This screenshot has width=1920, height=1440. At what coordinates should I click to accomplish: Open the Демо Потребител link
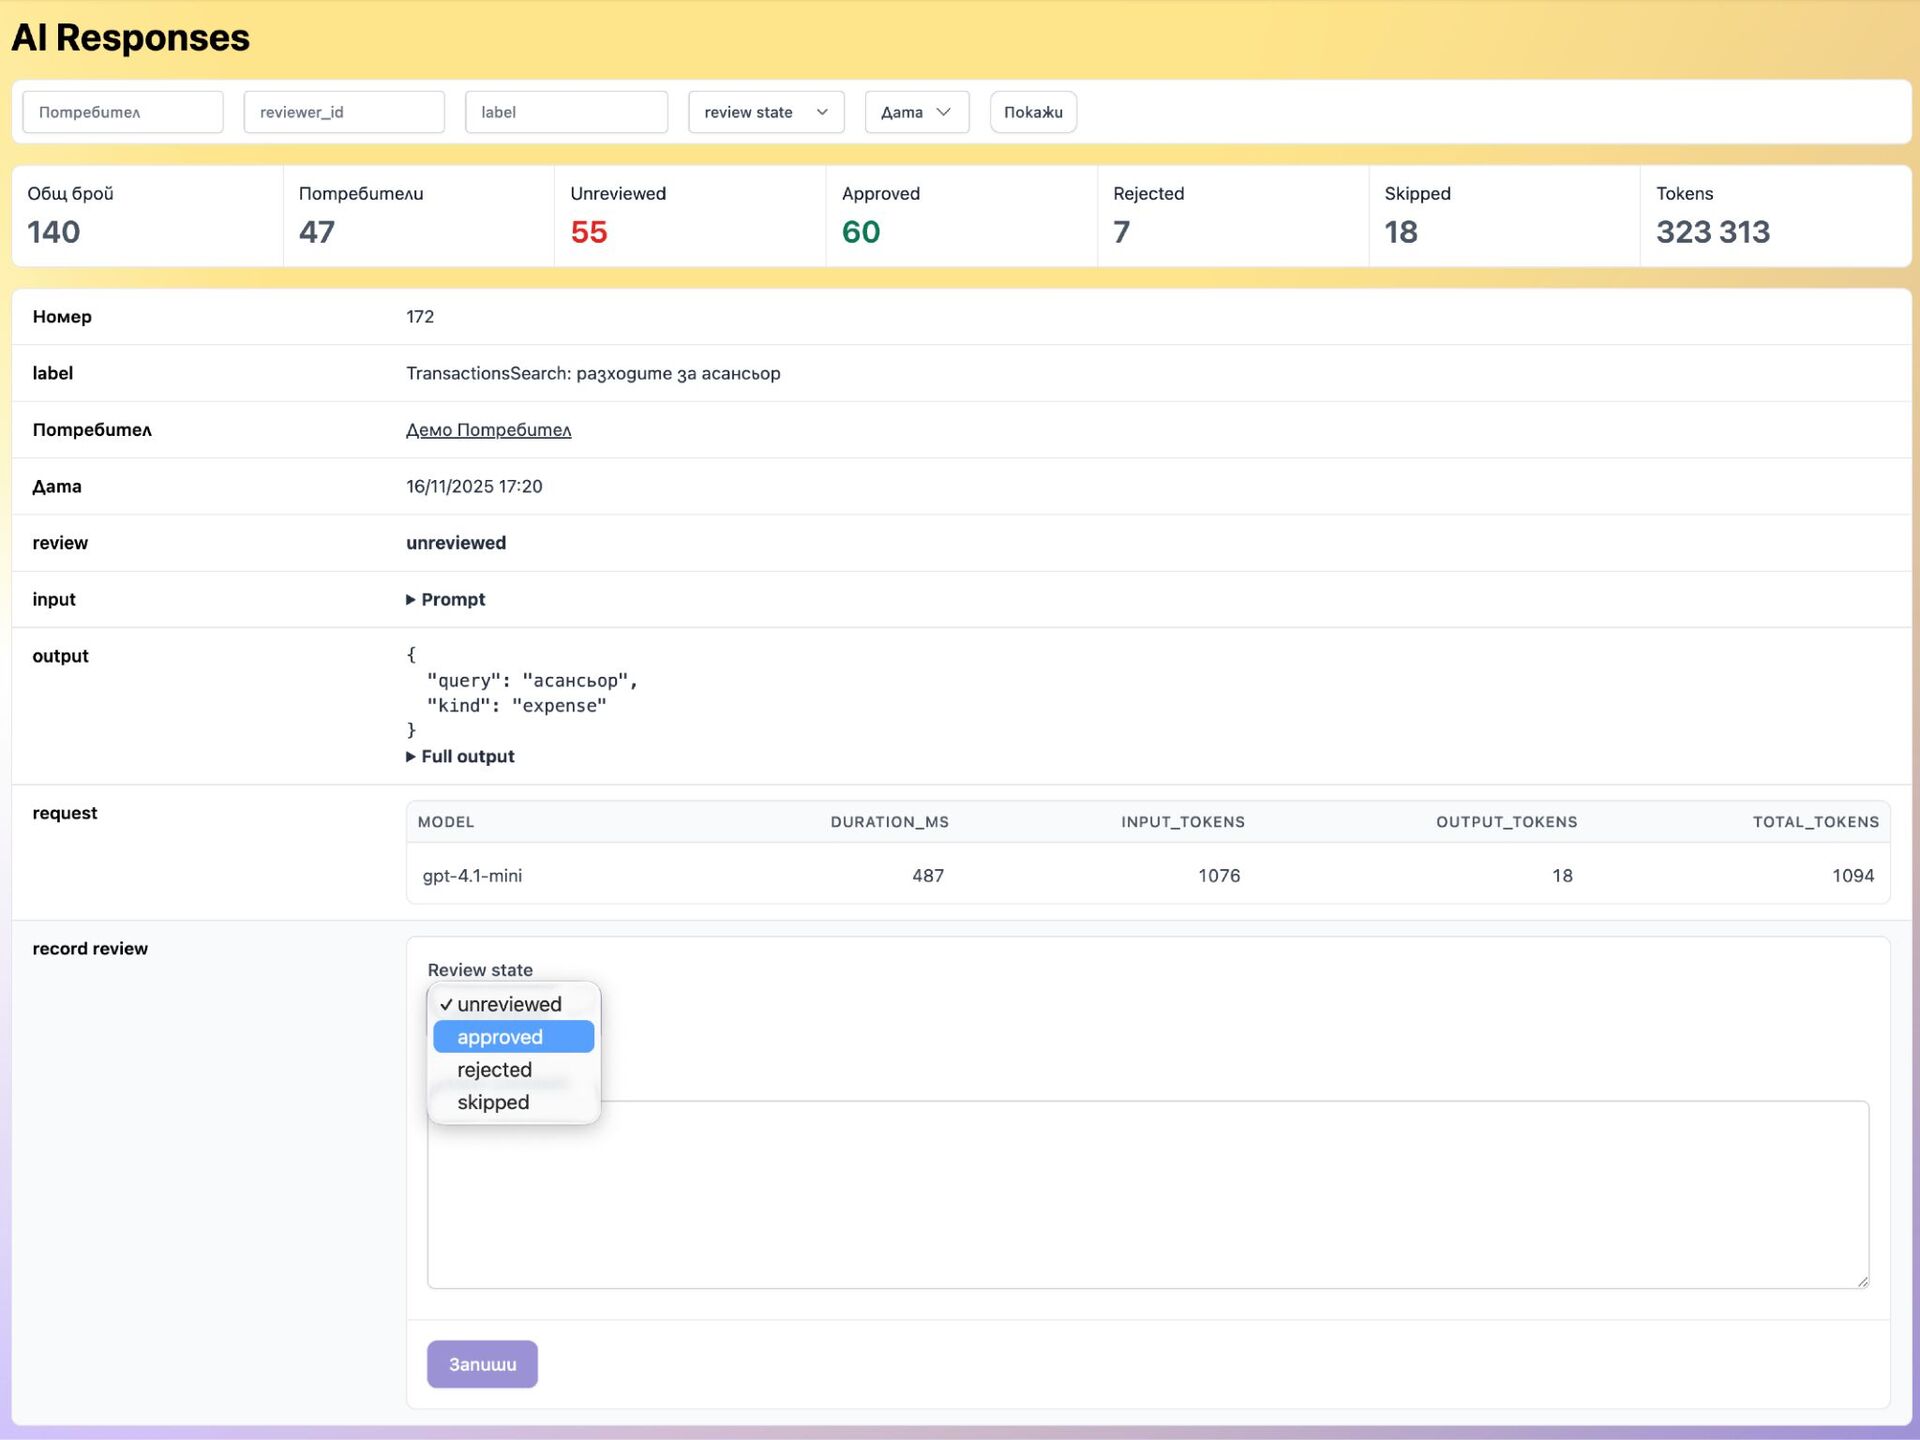tap(488, 430)
